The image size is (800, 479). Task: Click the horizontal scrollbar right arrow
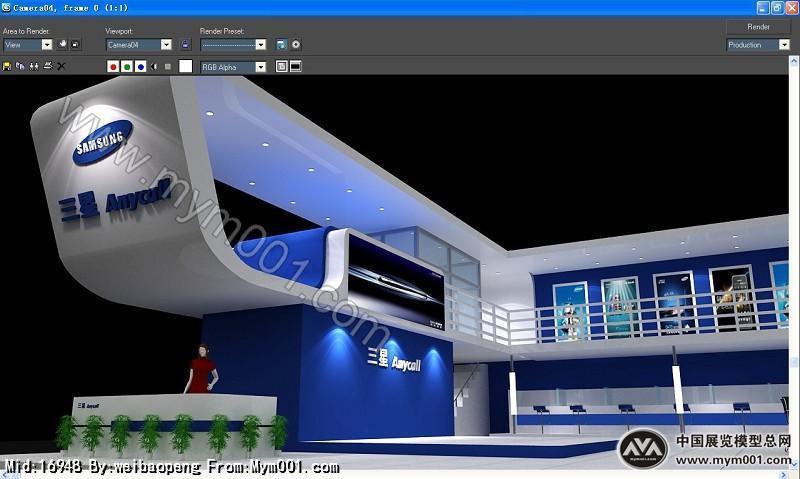point(785,475)
